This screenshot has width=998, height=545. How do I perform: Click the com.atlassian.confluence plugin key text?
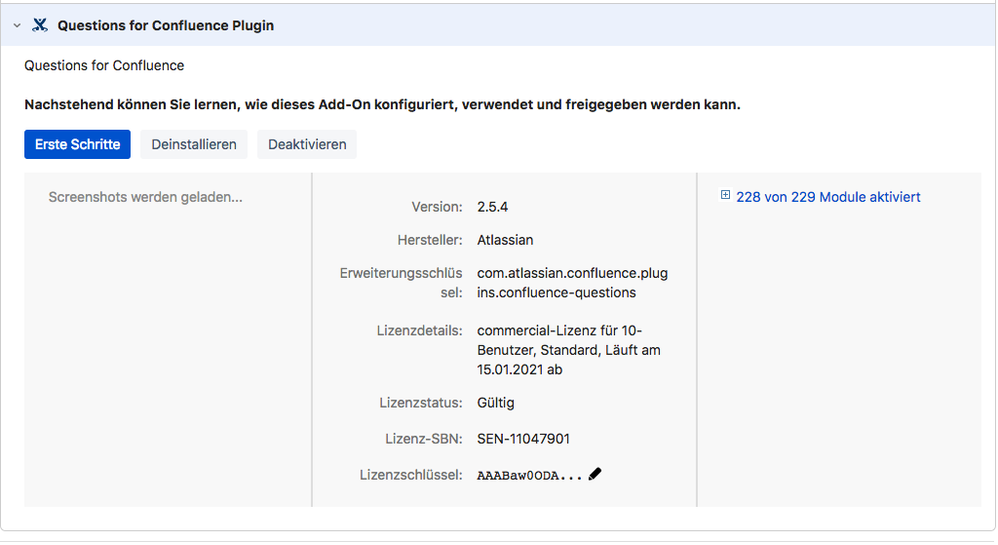[572, 283]
